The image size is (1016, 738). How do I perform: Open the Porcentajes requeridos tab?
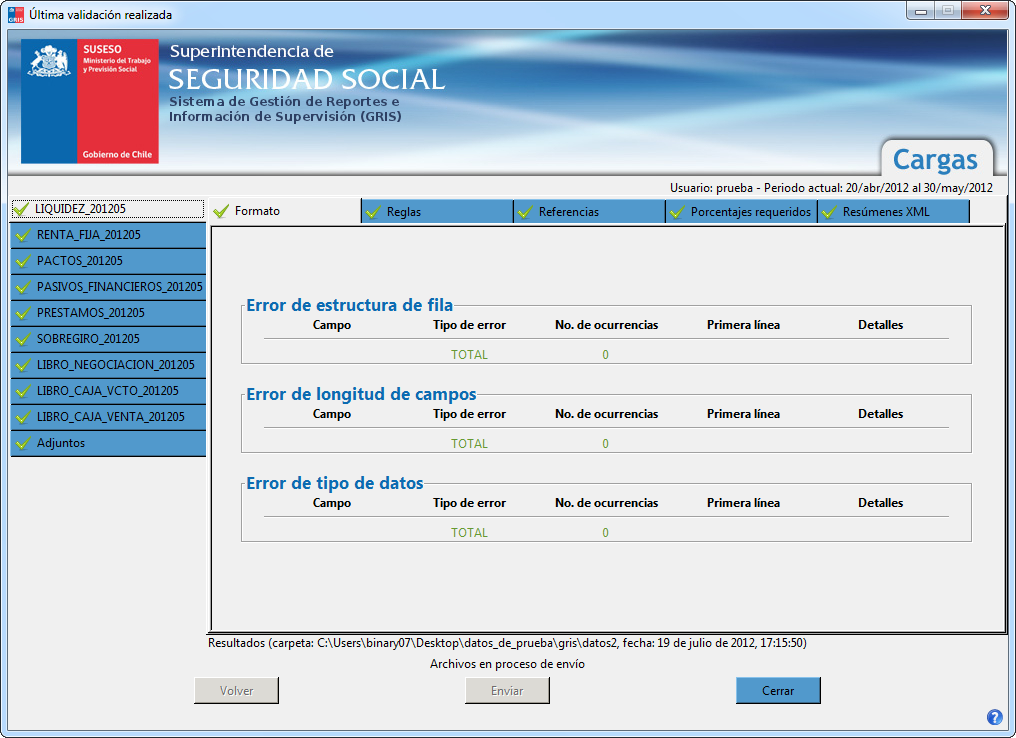[x=742, y=212]
